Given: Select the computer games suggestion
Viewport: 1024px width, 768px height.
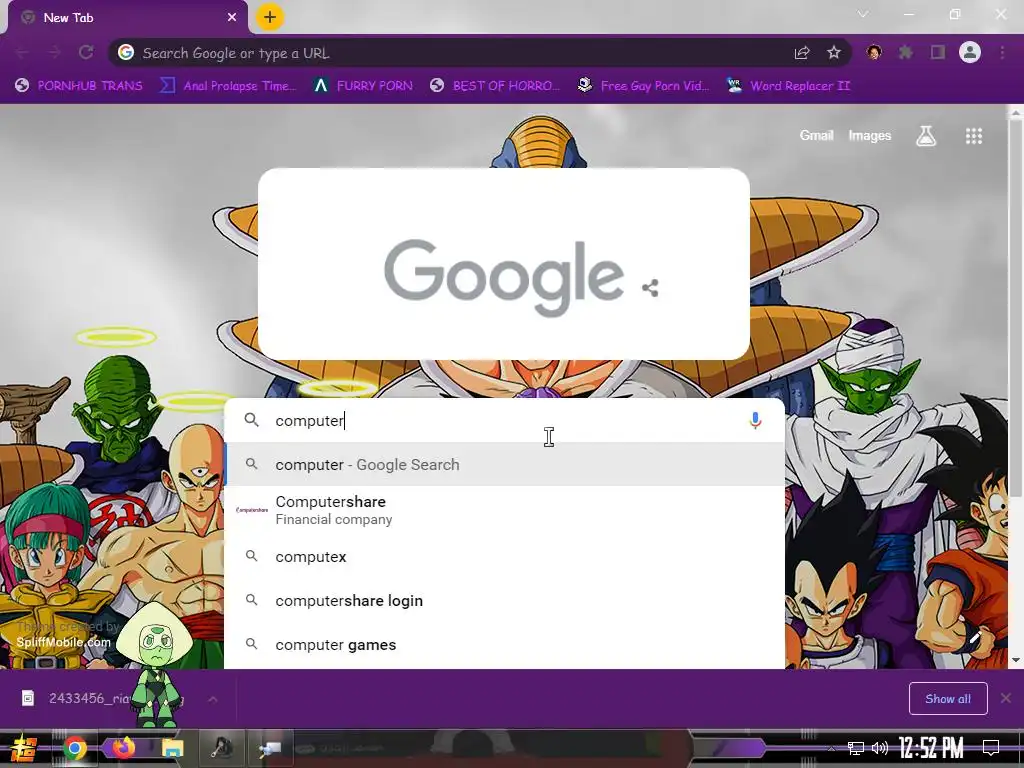Looking at the screenshot, I should [x=504, y=645].
